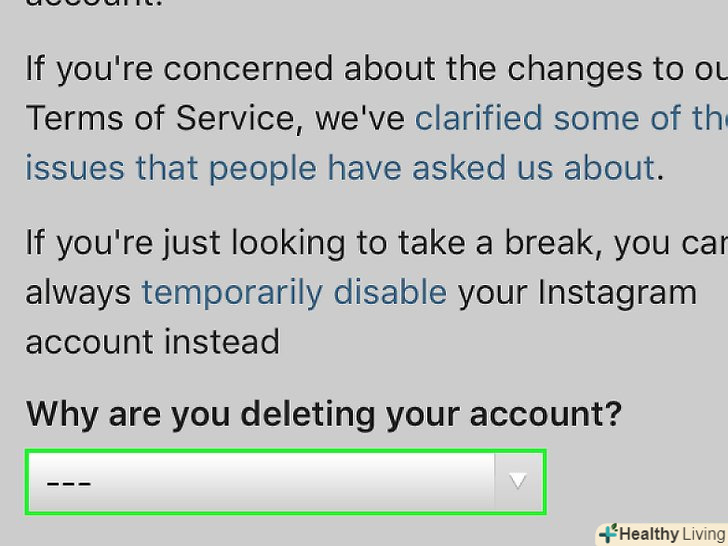Click the Healthy Living cross logo icon
Image resolution: width=728 pixels, height=546 pixels.
(608, 534)
